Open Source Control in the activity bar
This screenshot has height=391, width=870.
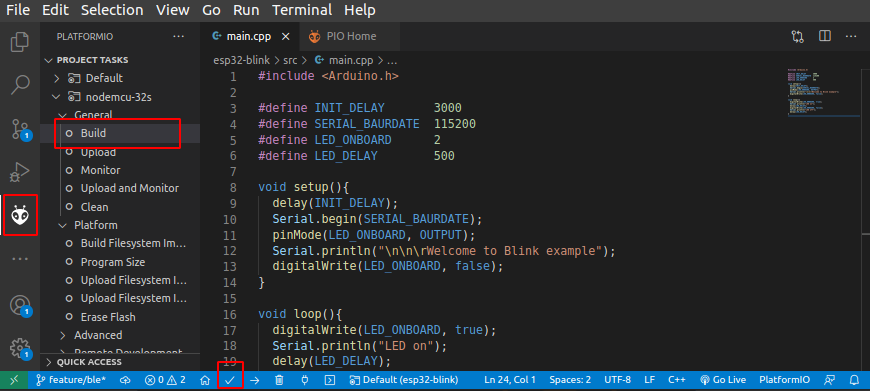click(20, 129)
